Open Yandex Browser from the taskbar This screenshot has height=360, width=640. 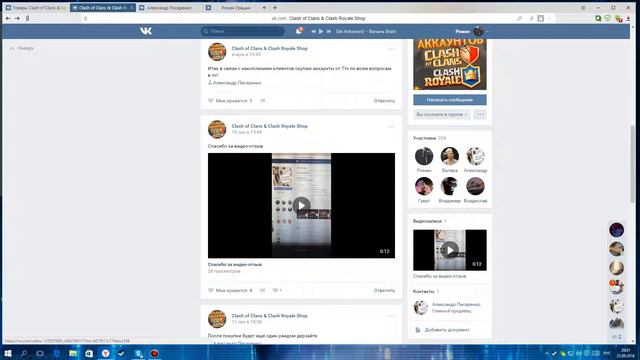105,353
